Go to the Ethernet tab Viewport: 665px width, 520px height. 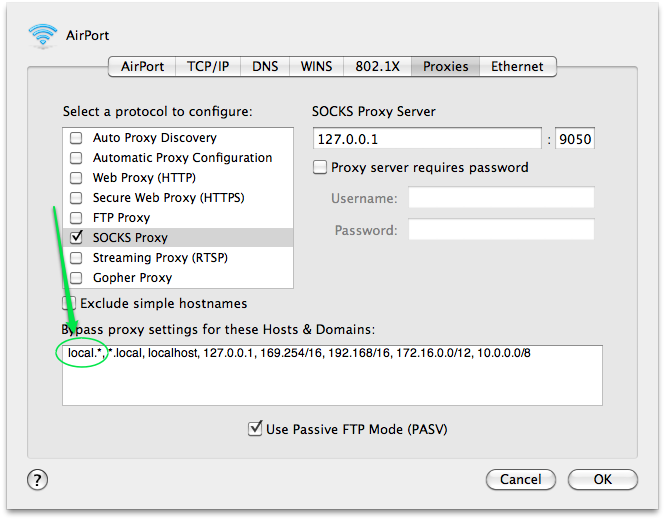tap(517, 67)
